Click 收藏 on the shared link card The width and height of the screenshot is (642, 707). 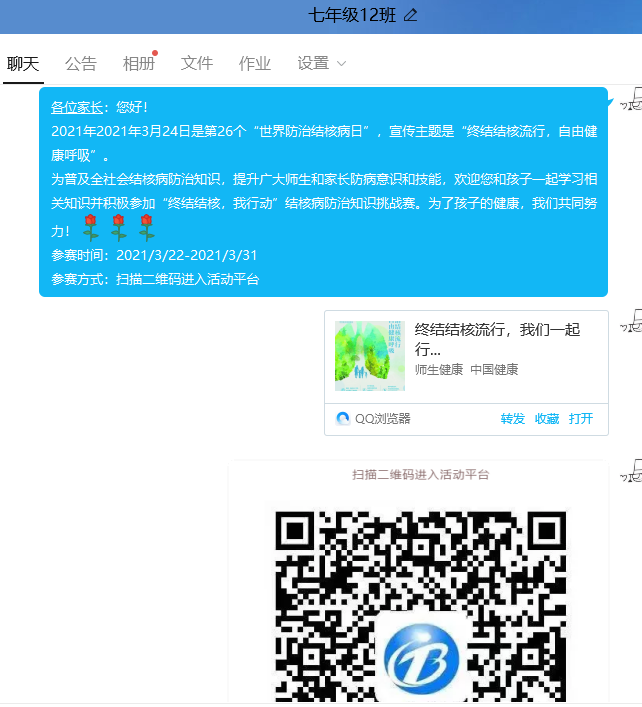click(547, 418)
